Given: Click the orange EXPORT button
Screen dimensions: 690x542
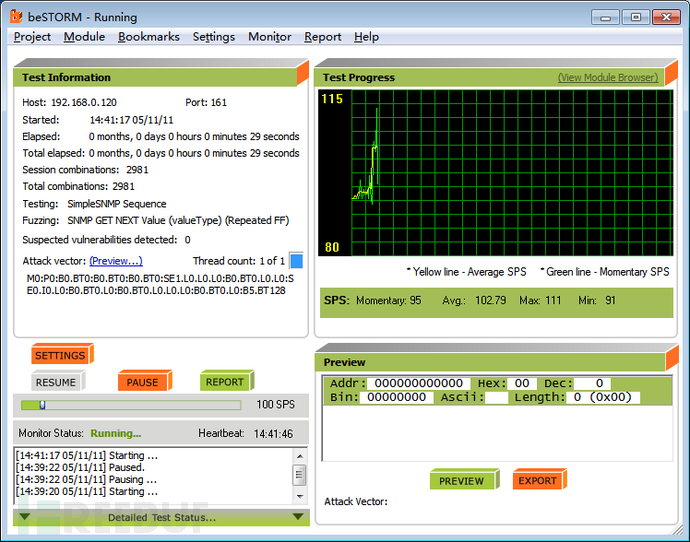Looking at the screenshot, I should 539,480.
